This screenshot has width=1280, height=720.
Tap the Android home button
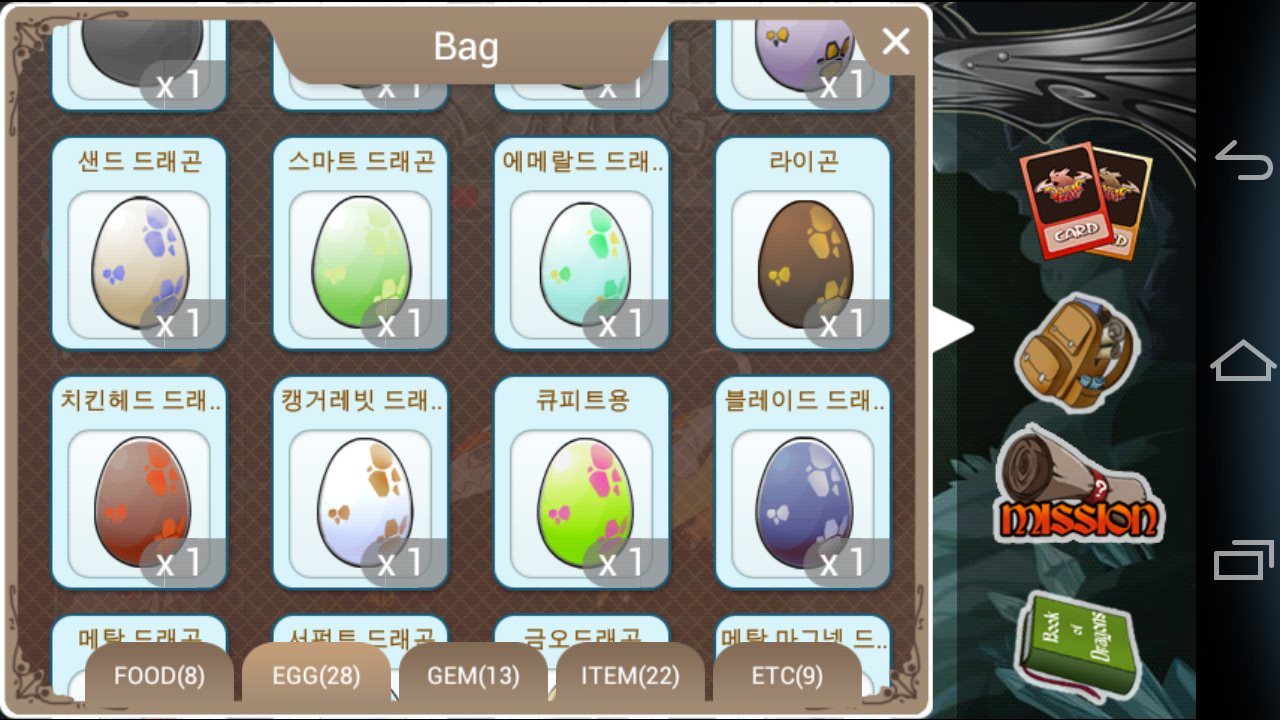point(1243,360)
